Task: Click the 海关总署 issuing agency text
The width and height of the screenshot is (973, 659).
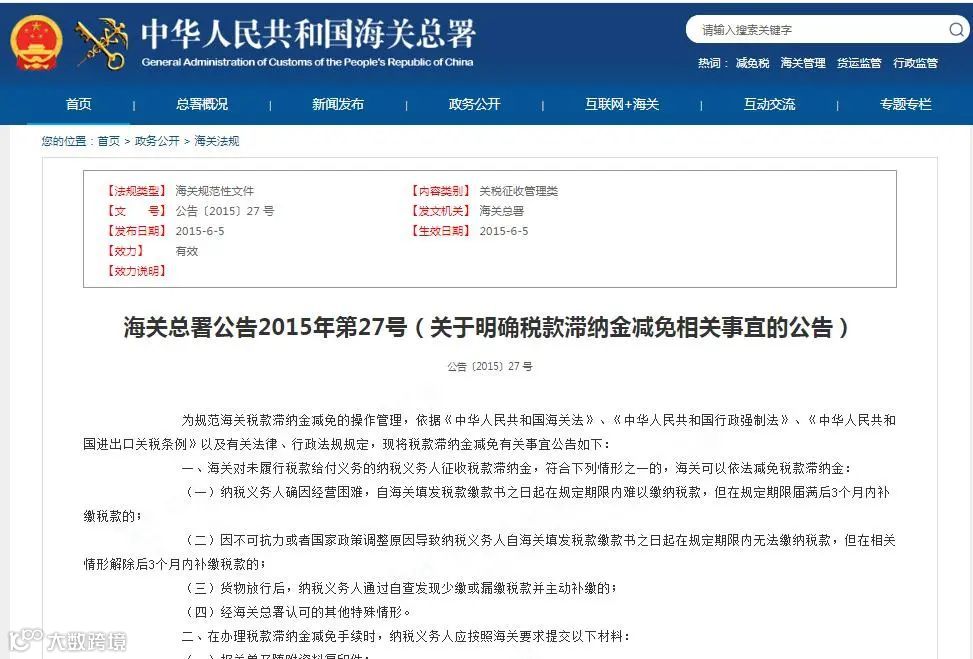Action: tap(500, 211)
